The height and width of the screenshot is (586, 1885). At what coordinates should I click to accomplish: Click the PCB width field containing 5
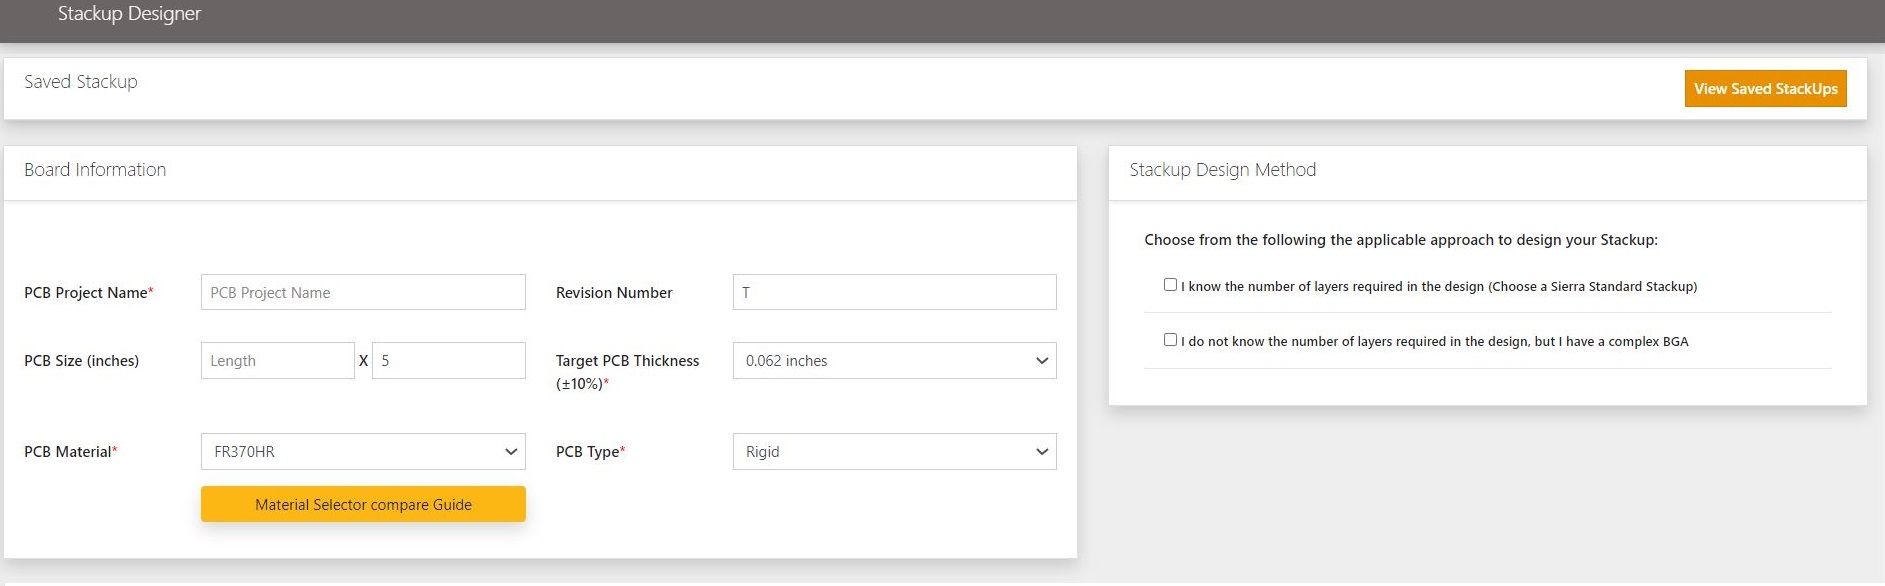(x=448, y=361)
